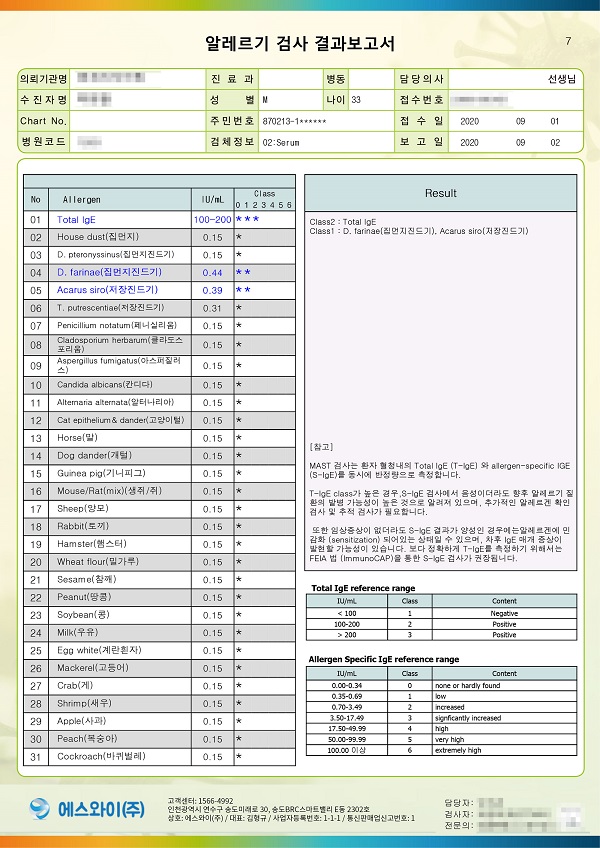
Task: Click the Result panel header
Action: click(440, 193)
